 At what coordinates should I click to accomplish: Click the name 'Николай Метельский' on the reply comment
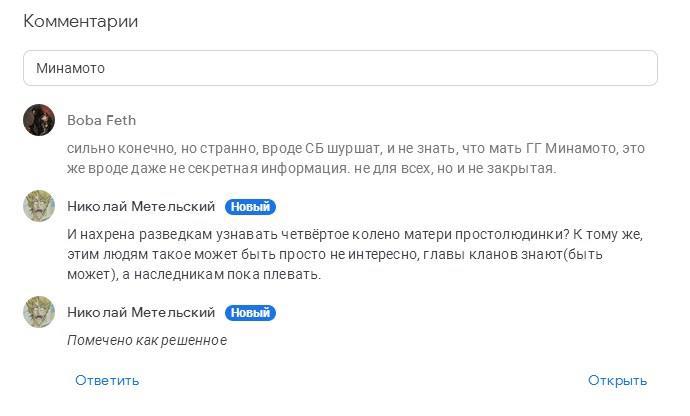click(x=141, y=207)
